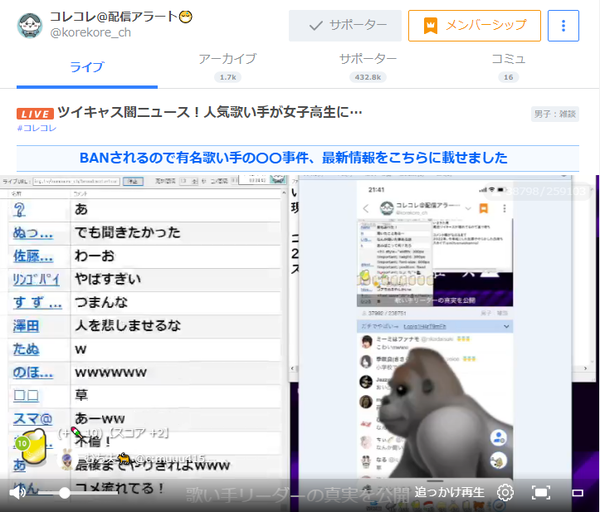The image size is (600, 512).
Task: Open the three-dot more options menu
Action: 563,26
